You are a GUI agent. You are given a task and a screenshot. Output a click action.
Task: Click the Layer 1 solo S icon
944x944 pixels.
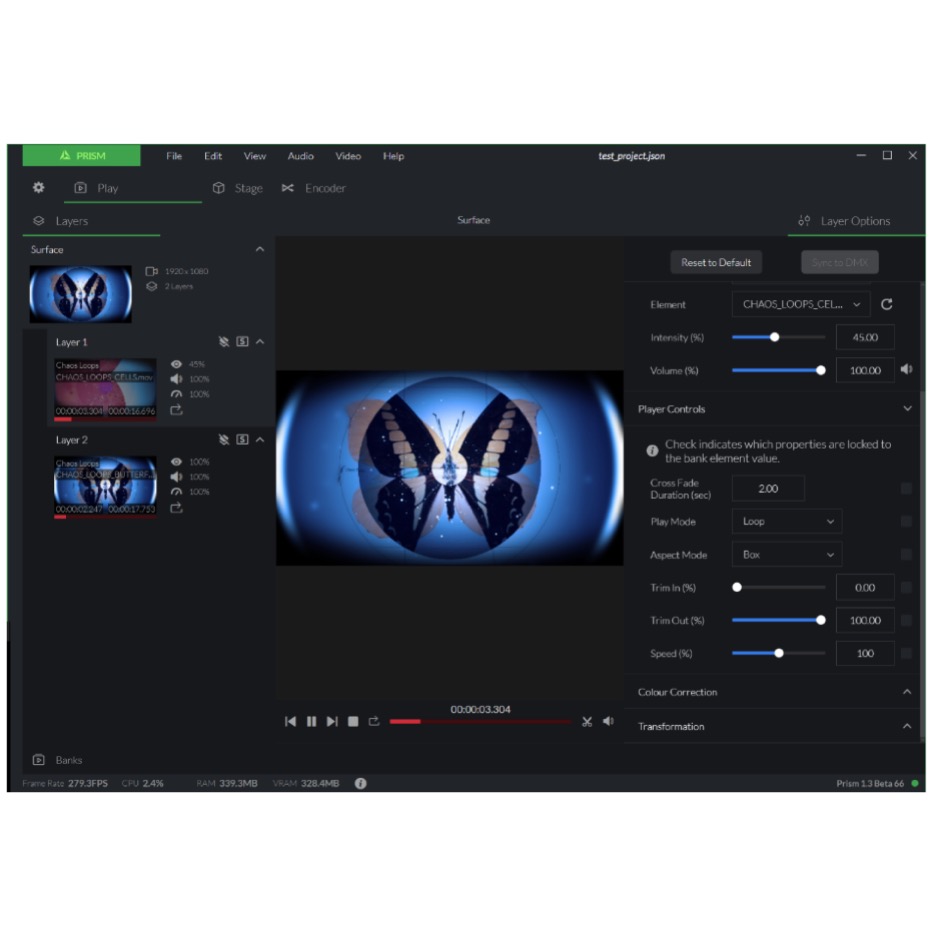242,342
